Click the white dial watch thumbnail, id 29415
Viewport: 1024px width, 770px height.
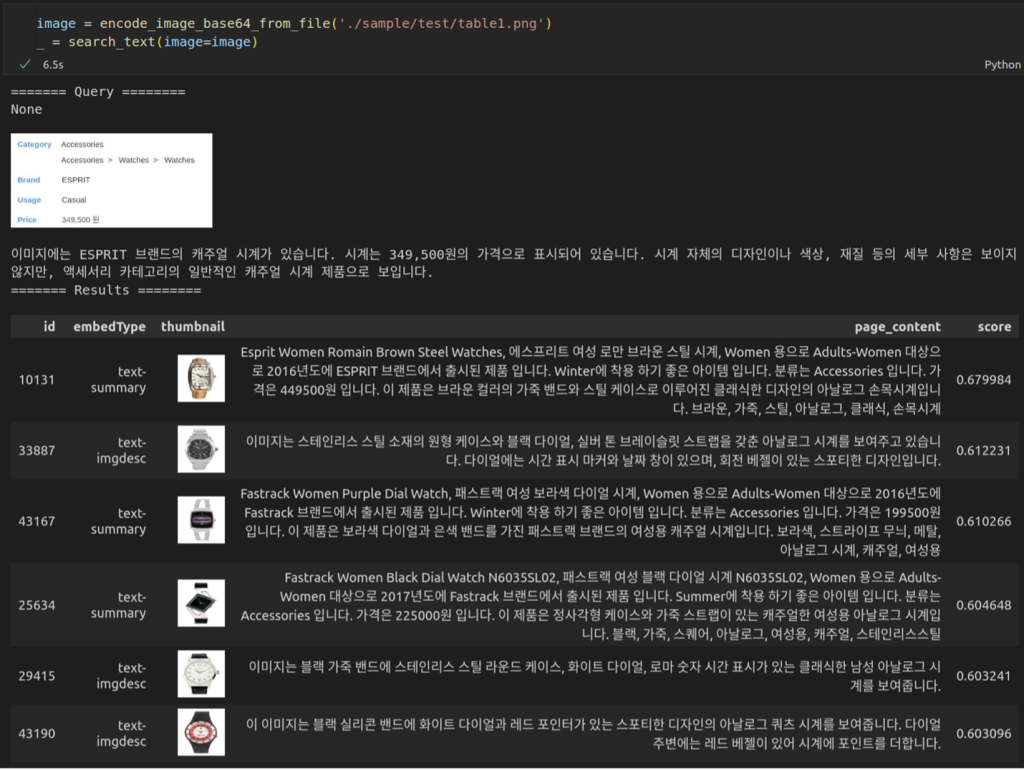(x=201, y=674)
